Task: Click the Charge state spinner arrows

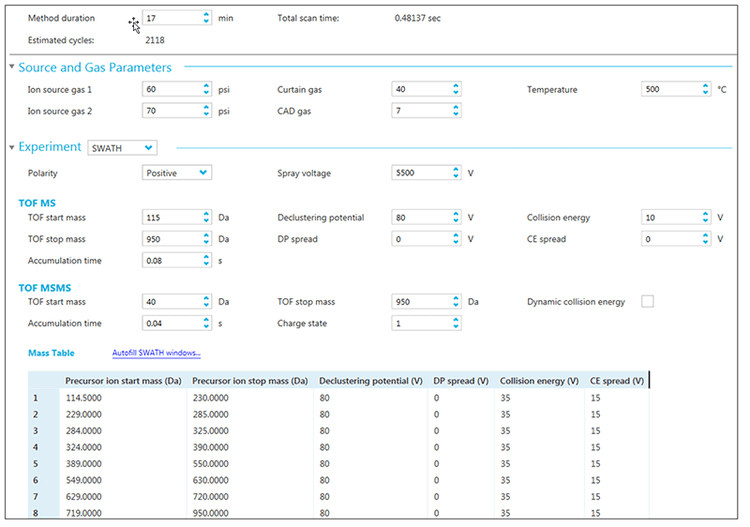Action: (x=455, y=323)
